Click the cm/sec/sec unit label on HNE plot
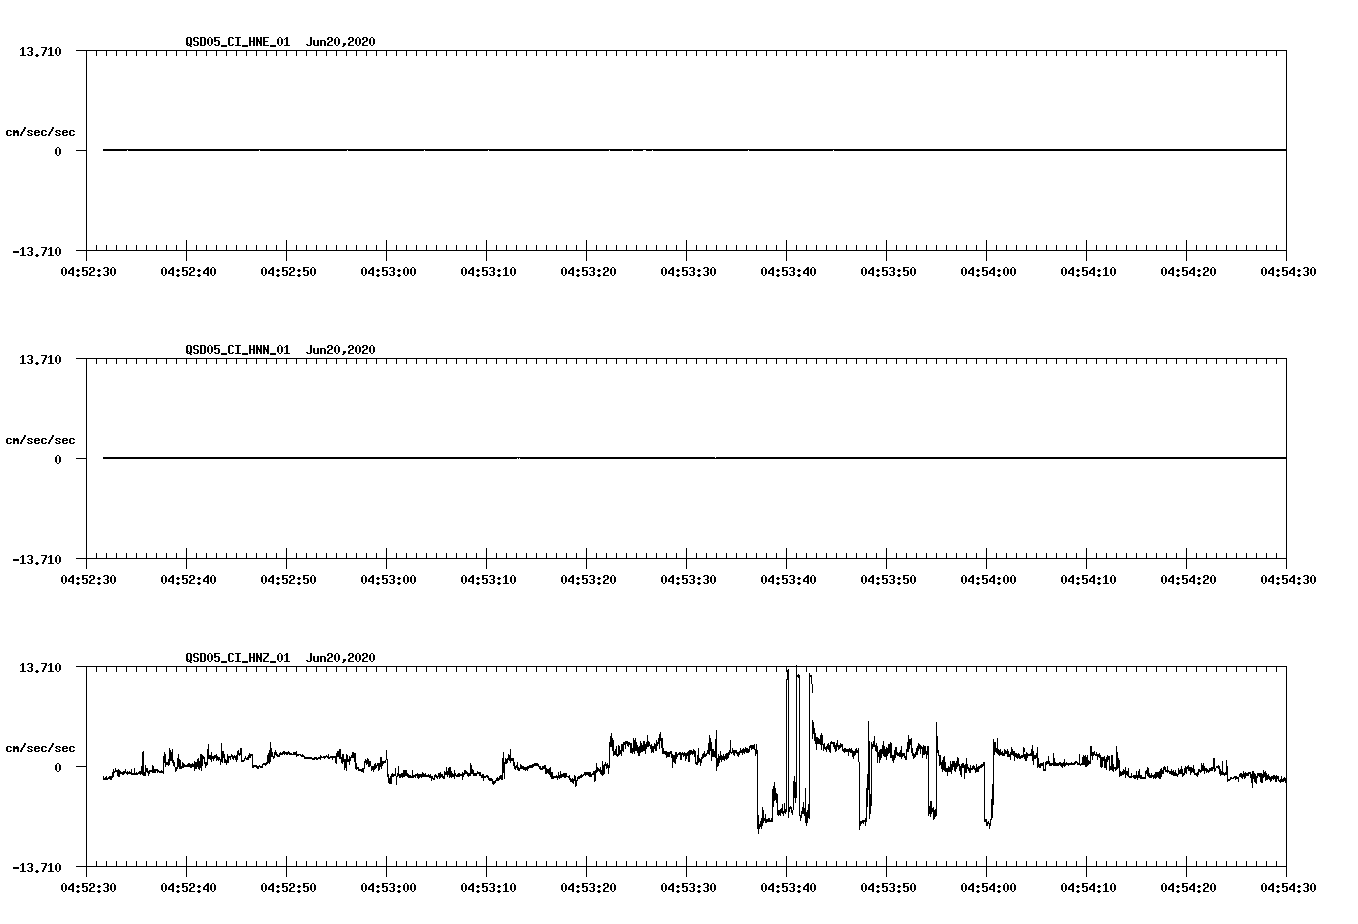Viewport: 1358px width, 924px height. 40,132
